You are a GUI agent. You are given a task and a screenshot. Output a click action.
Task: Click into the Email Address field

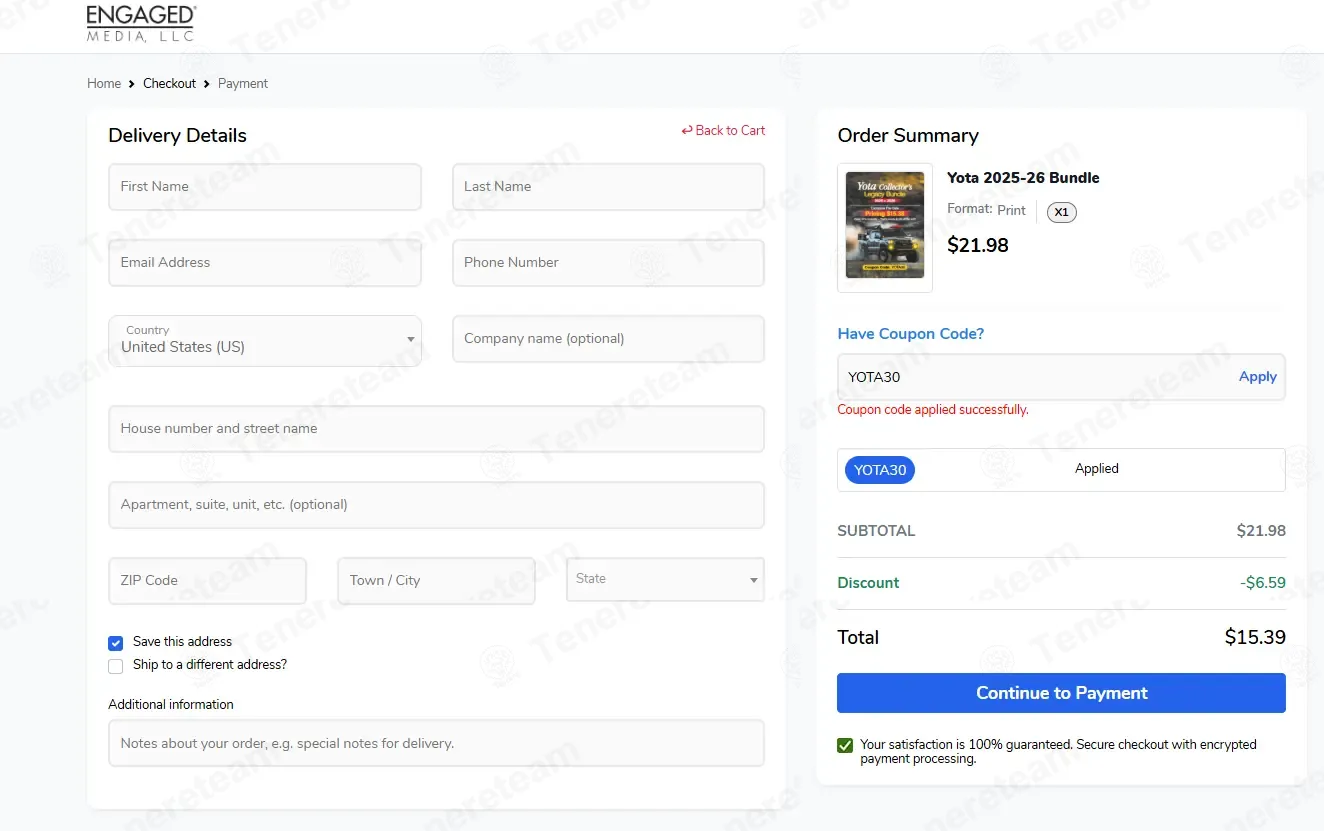pos(265,263)
